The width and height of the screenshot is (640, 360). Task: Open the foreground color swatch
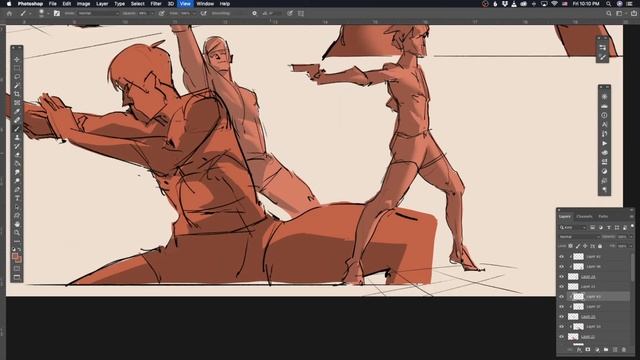(x=15, y=256)
